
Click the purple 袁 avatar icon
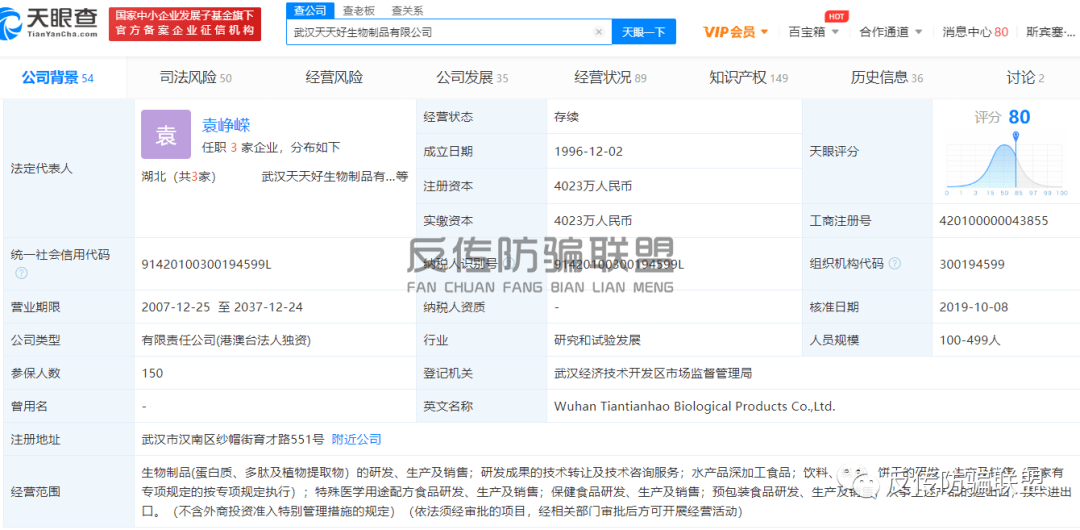165,135
